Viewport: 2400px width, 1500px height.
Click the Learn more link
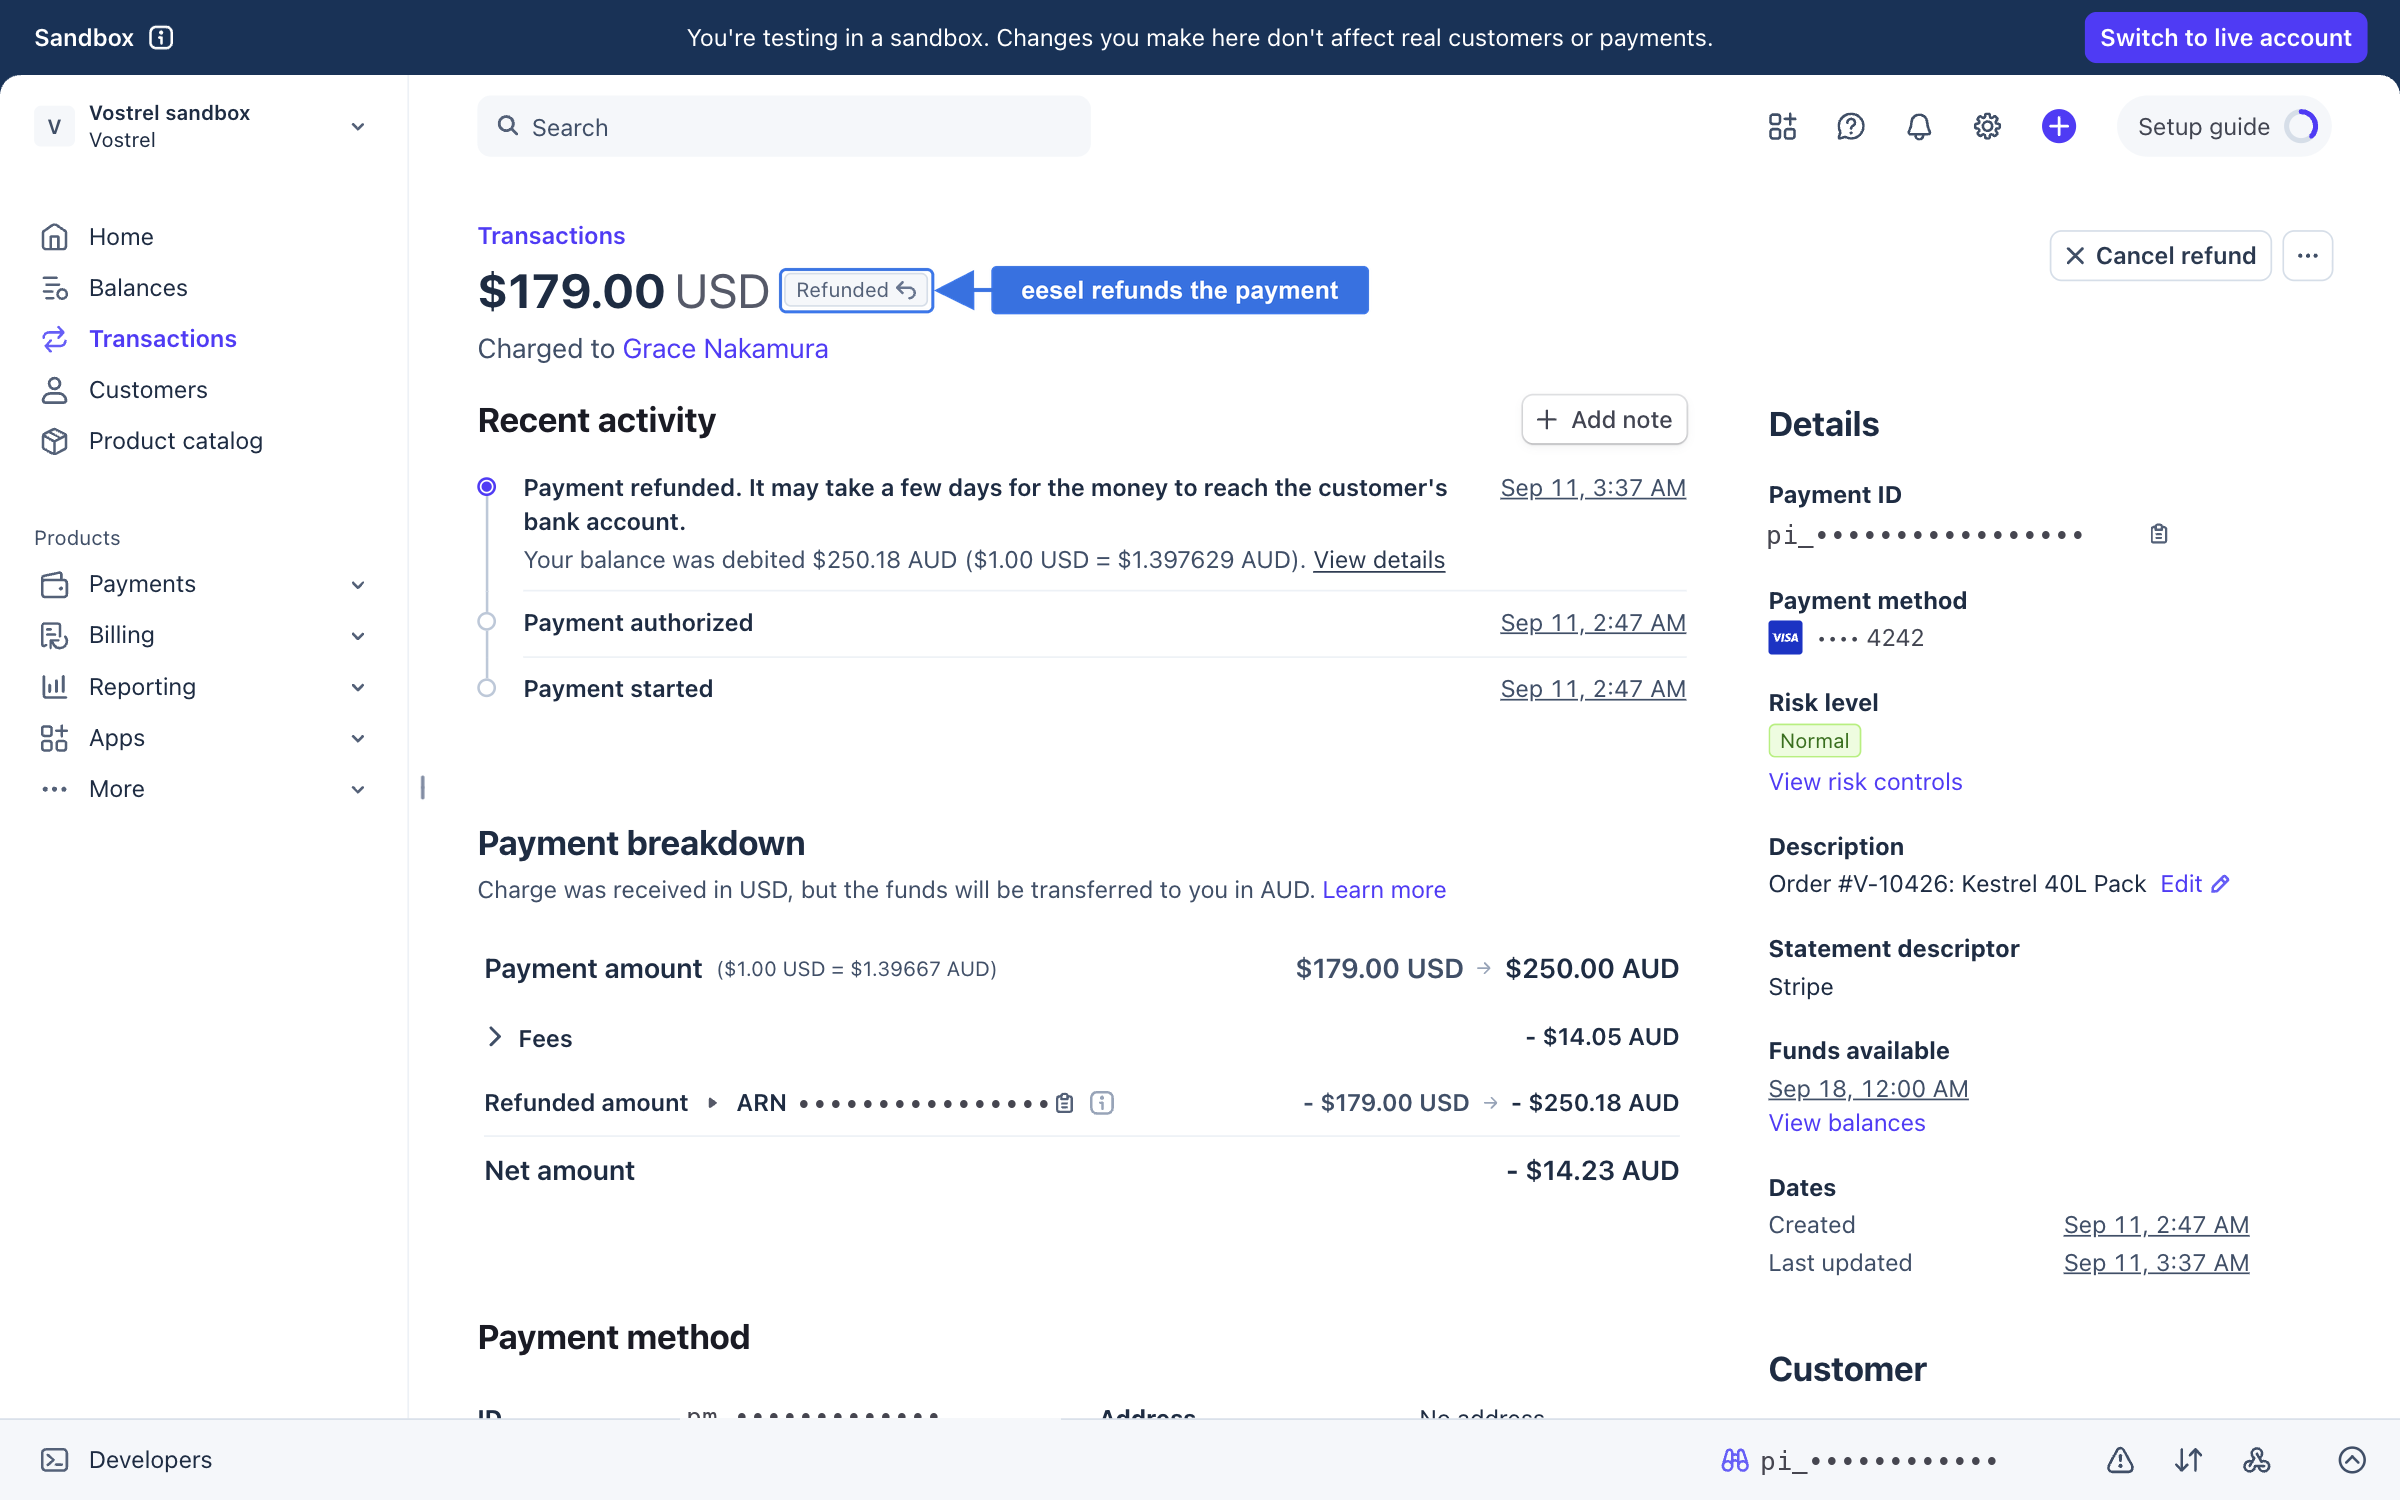(x=1384, y=890)
